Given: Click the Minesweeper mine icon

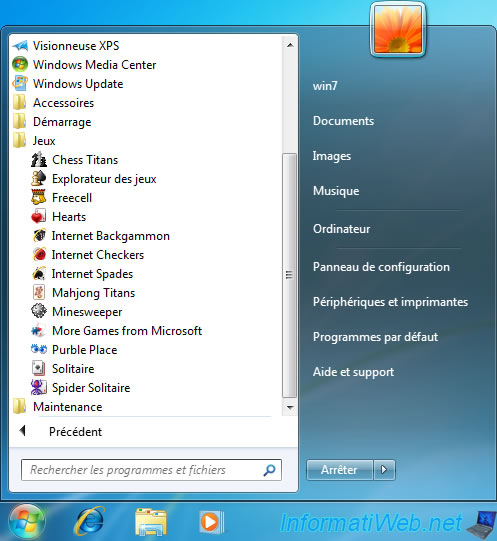Looking at the screenshot, I should click(39, 312).
